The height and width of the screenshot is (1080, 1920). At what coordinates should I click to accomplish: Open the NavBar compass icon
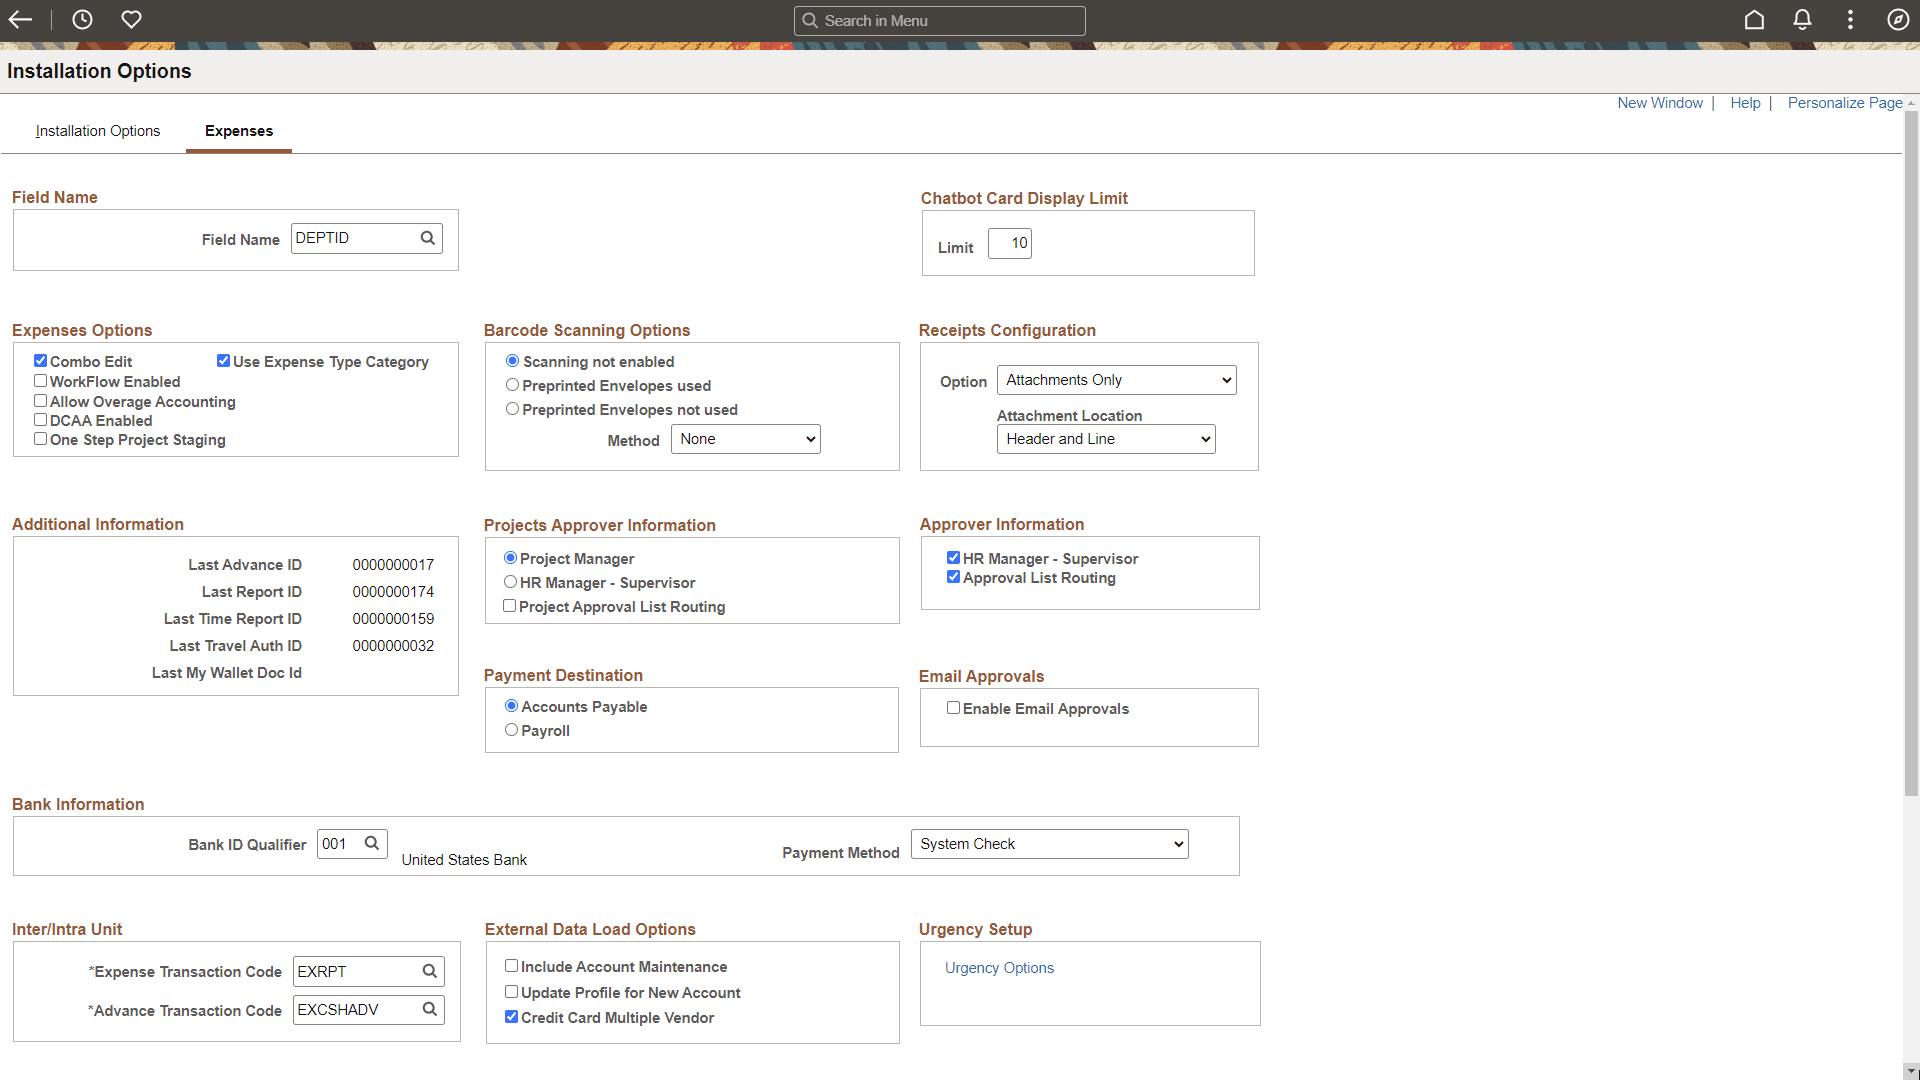click(1898, 19)
